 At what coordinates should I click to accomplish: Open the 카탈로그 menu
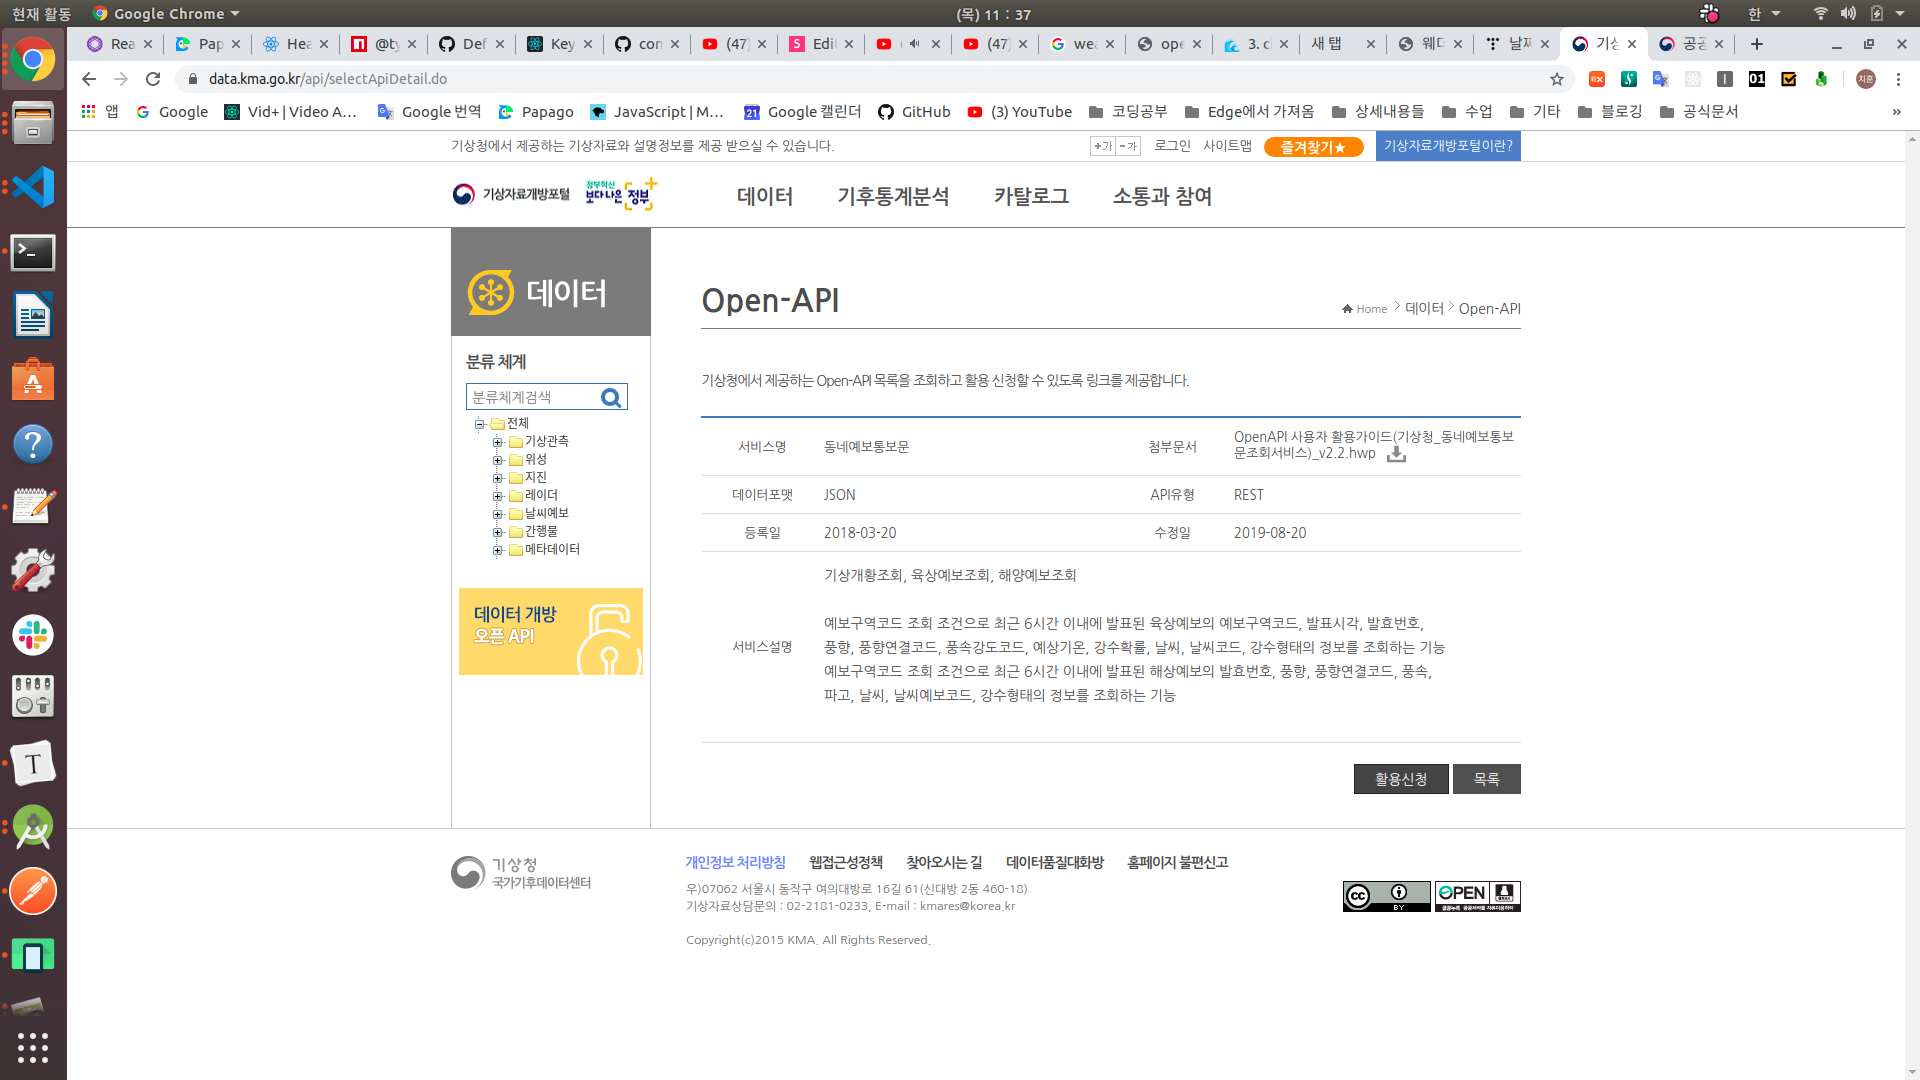point(1031,197)
